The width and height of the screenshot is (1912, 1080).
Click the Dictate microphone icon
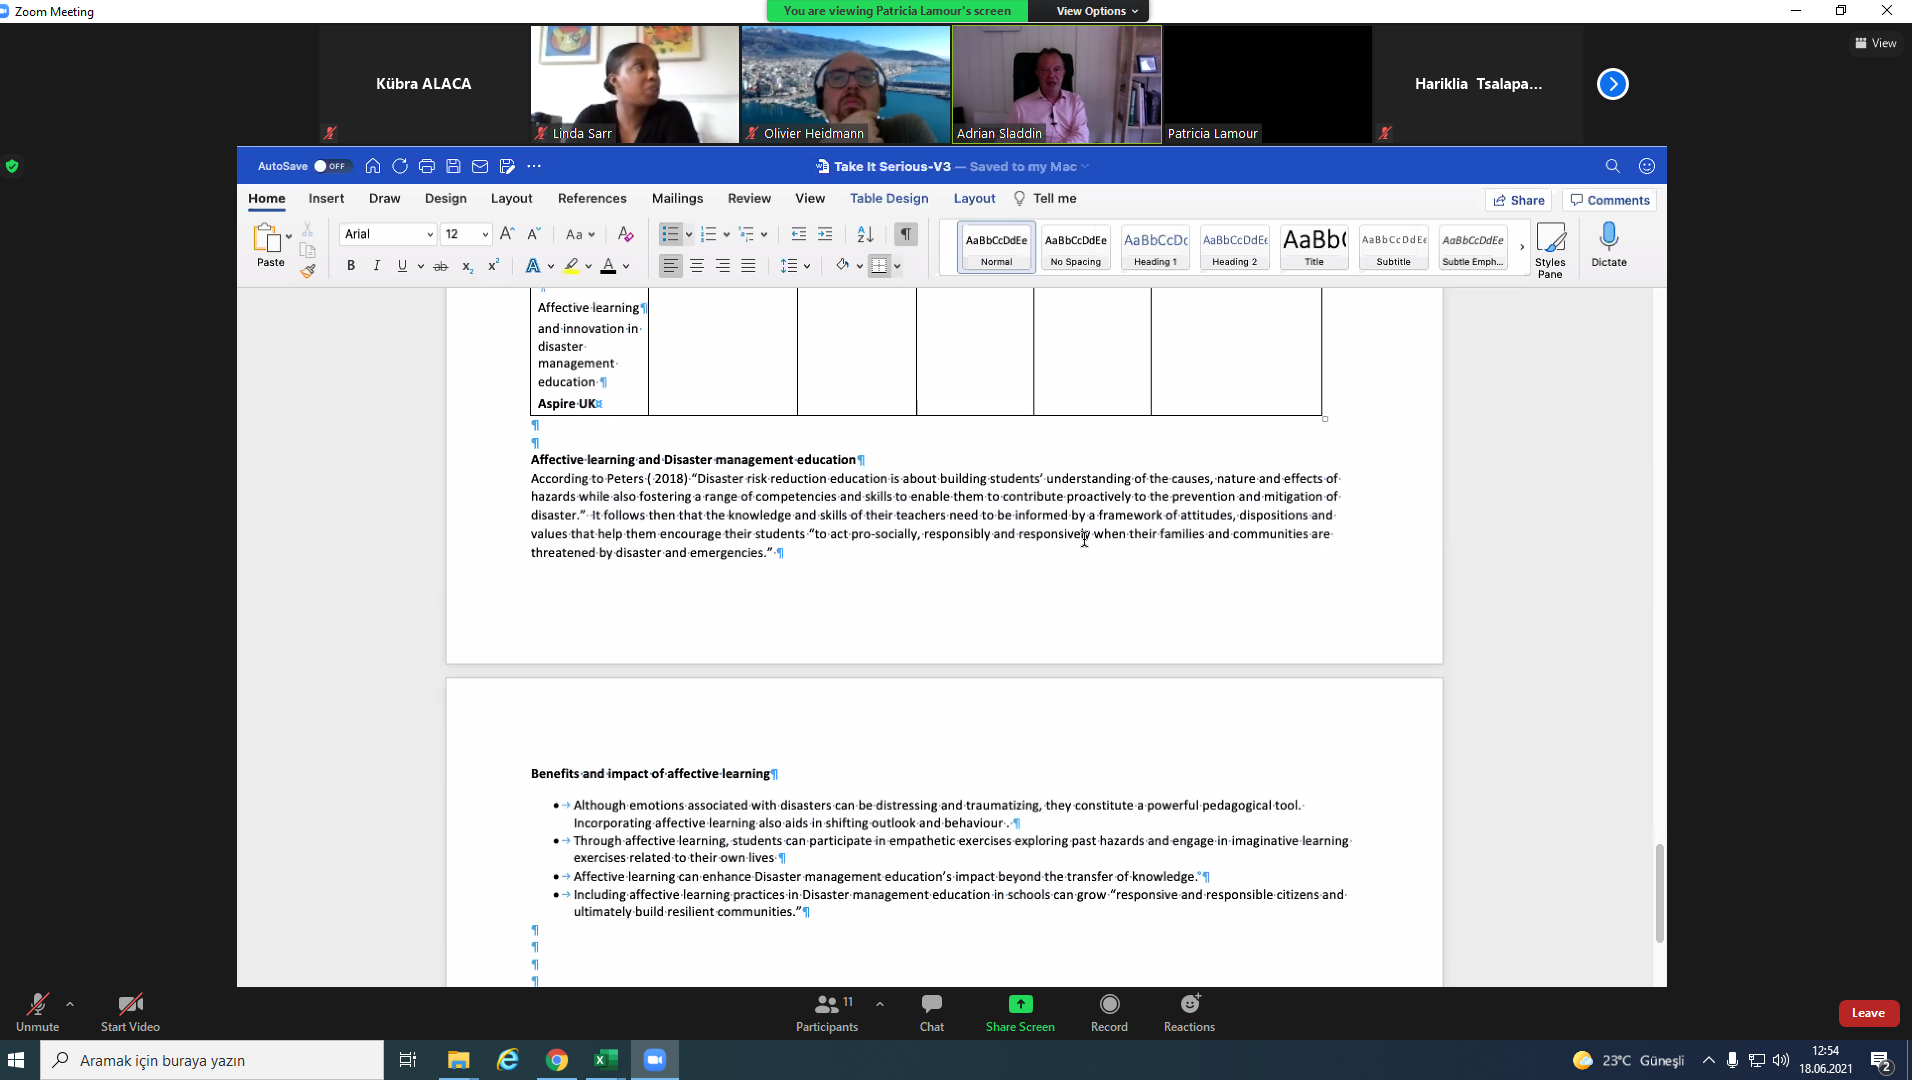point(1608,244)
